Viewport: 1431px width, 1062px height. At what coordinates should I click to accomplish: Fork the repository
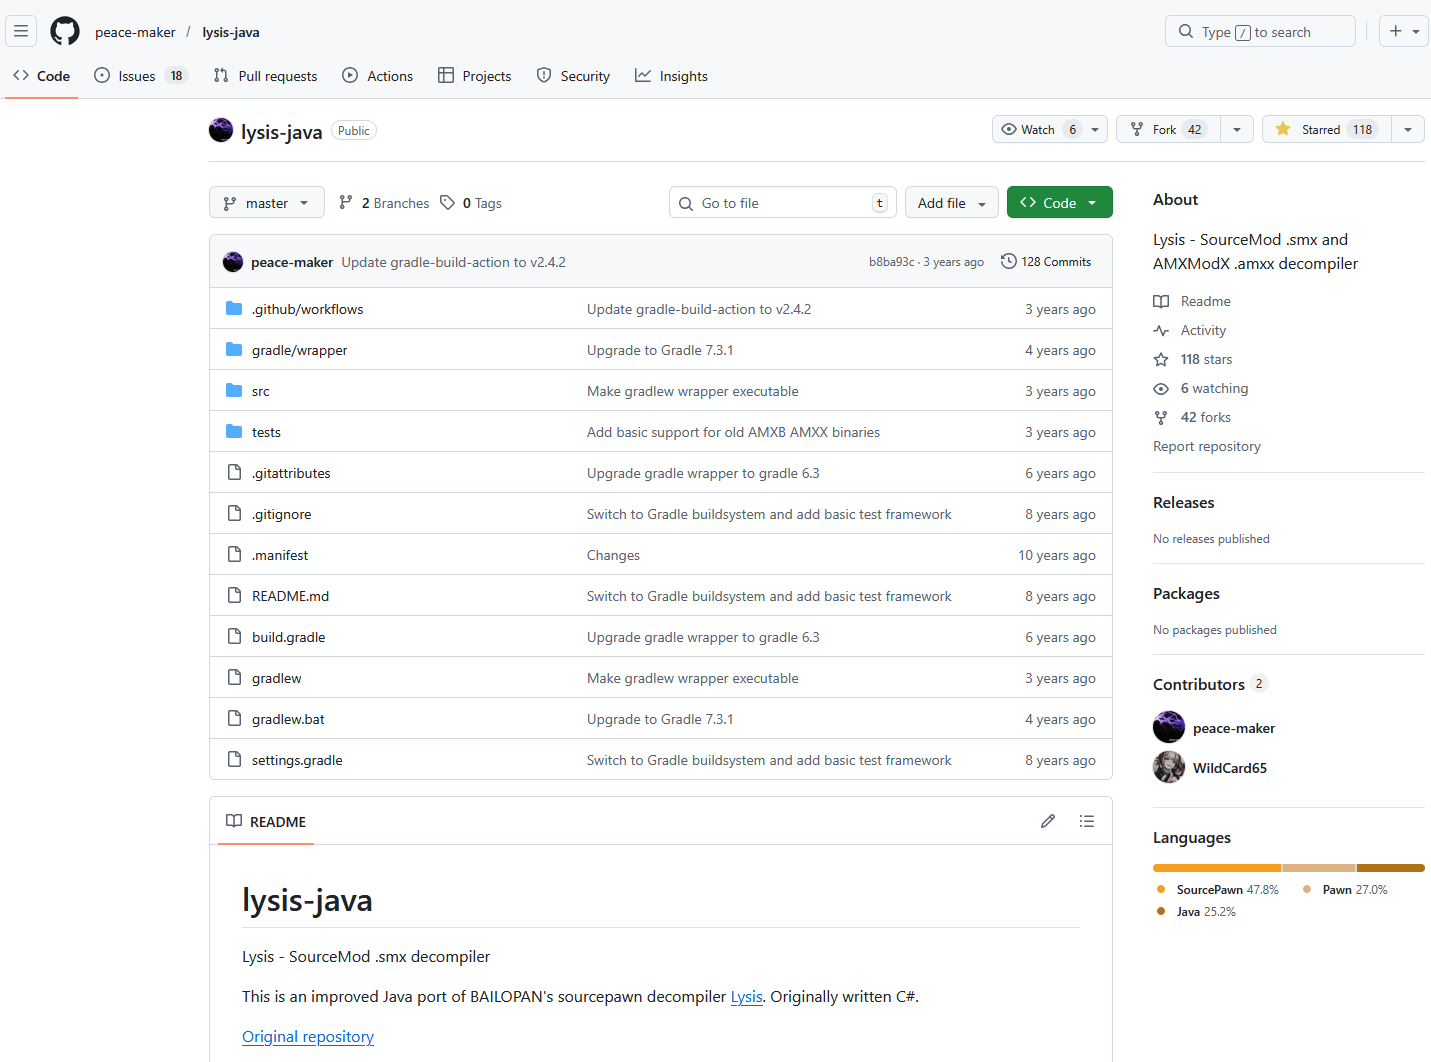1167,129
